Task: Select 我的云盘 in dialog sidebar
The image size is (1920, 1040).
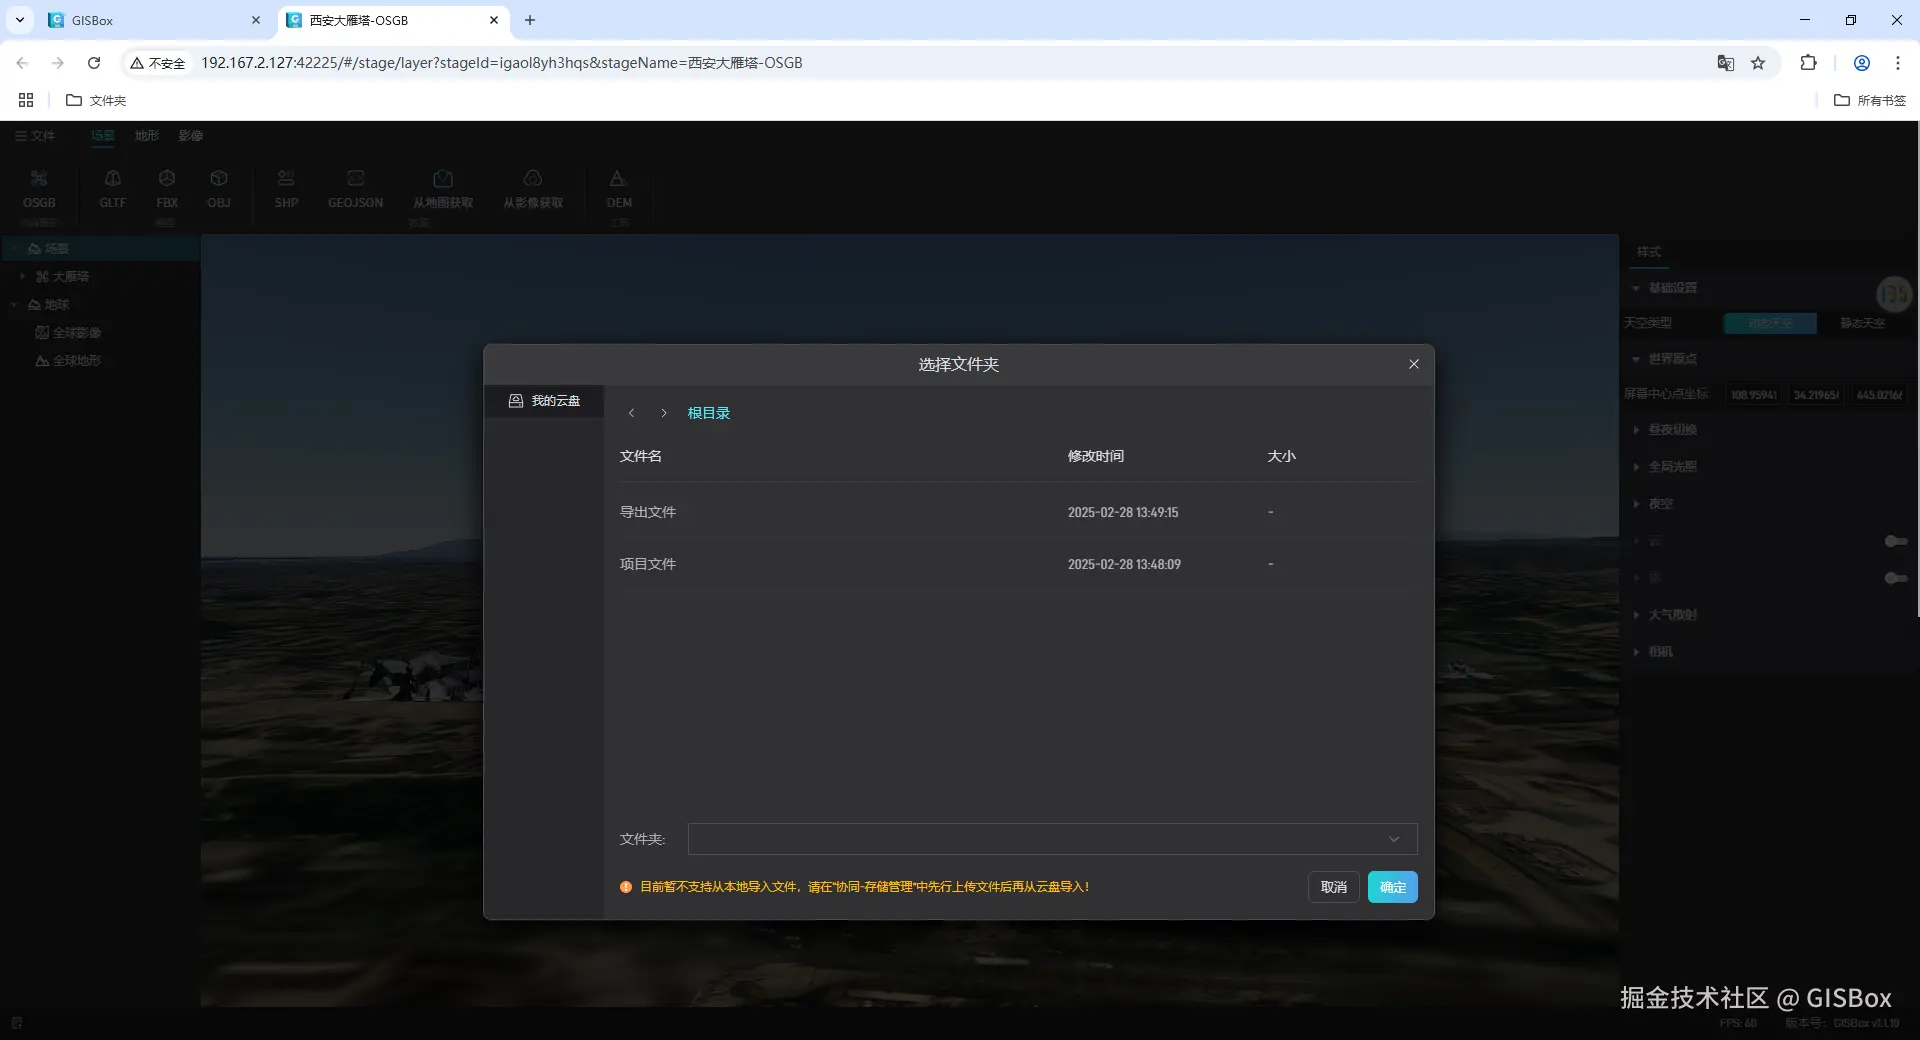Action: (x=544, y=401)
